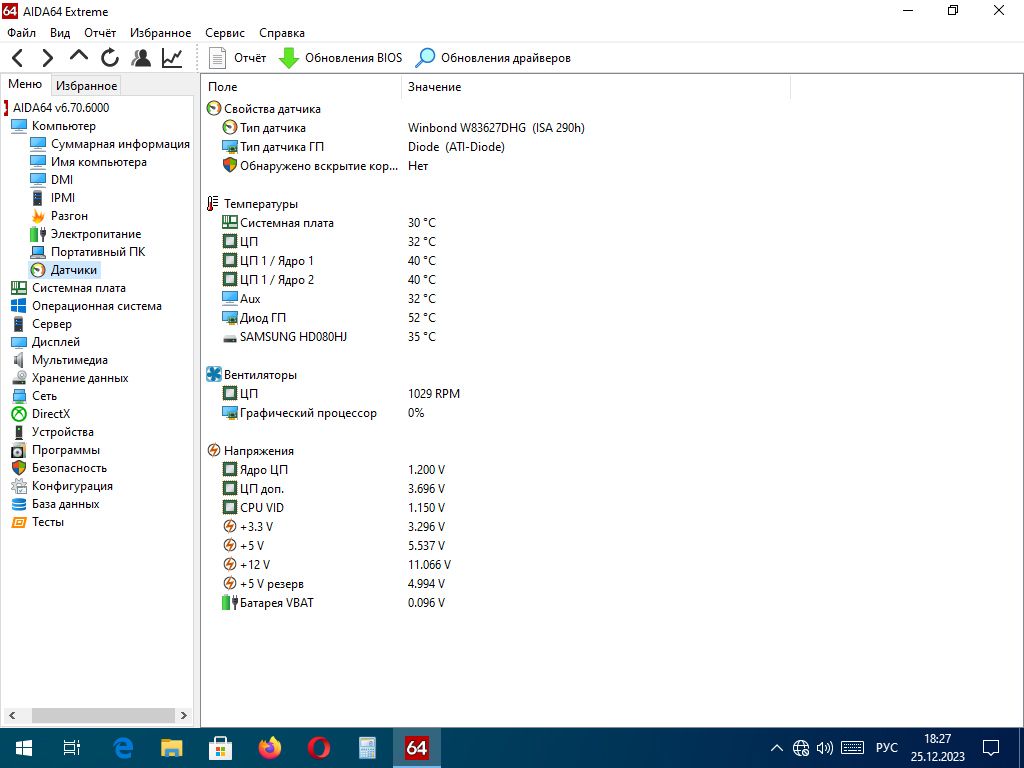Collapse the Компьютер tree node
Screen dimensions: 1024x768
pyautogui.click(x=63, y=126)
